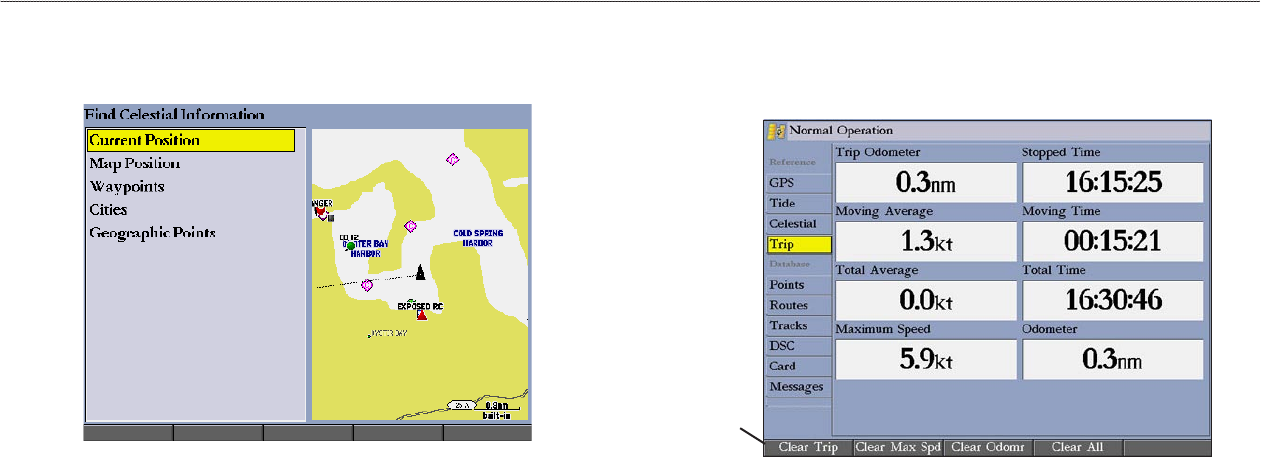Click the Trip Odometer 0.3nm value
Image resolution: width=1261 pixels, height=457 pixels.
pyautogui.click(x=925, y=183)
